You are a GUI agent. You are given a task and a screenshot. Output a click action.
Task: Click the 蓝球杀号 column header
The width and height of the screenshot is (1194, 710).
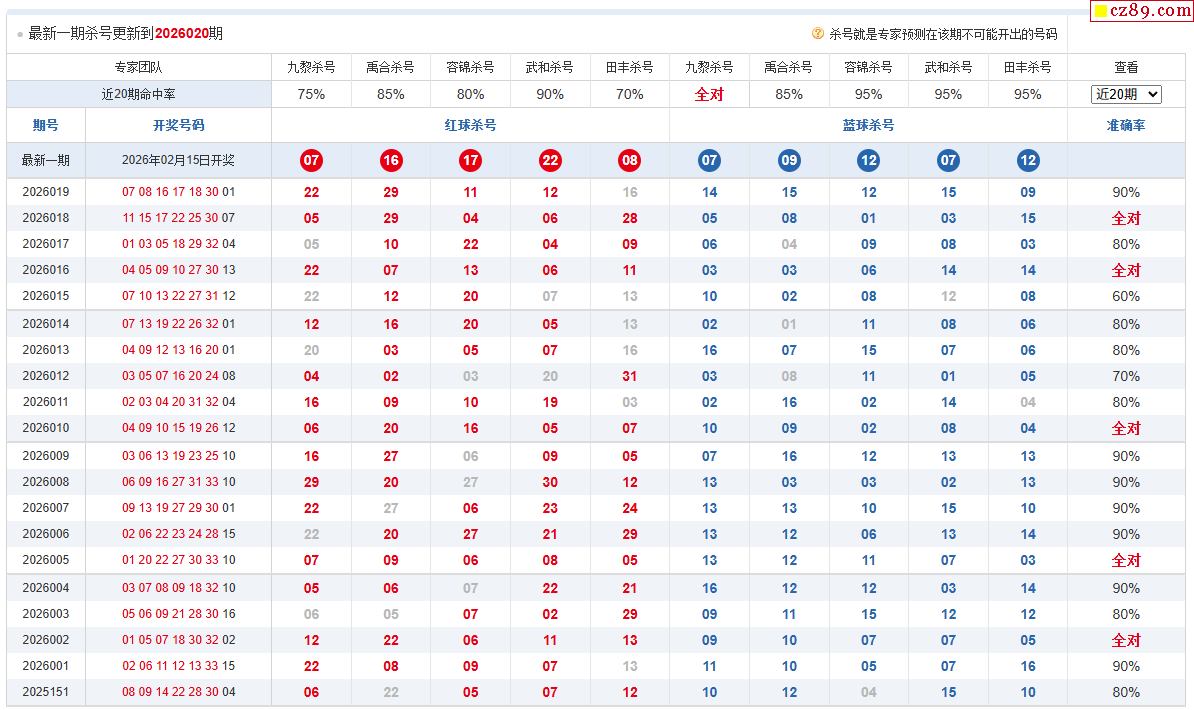[x=868, y=125]
